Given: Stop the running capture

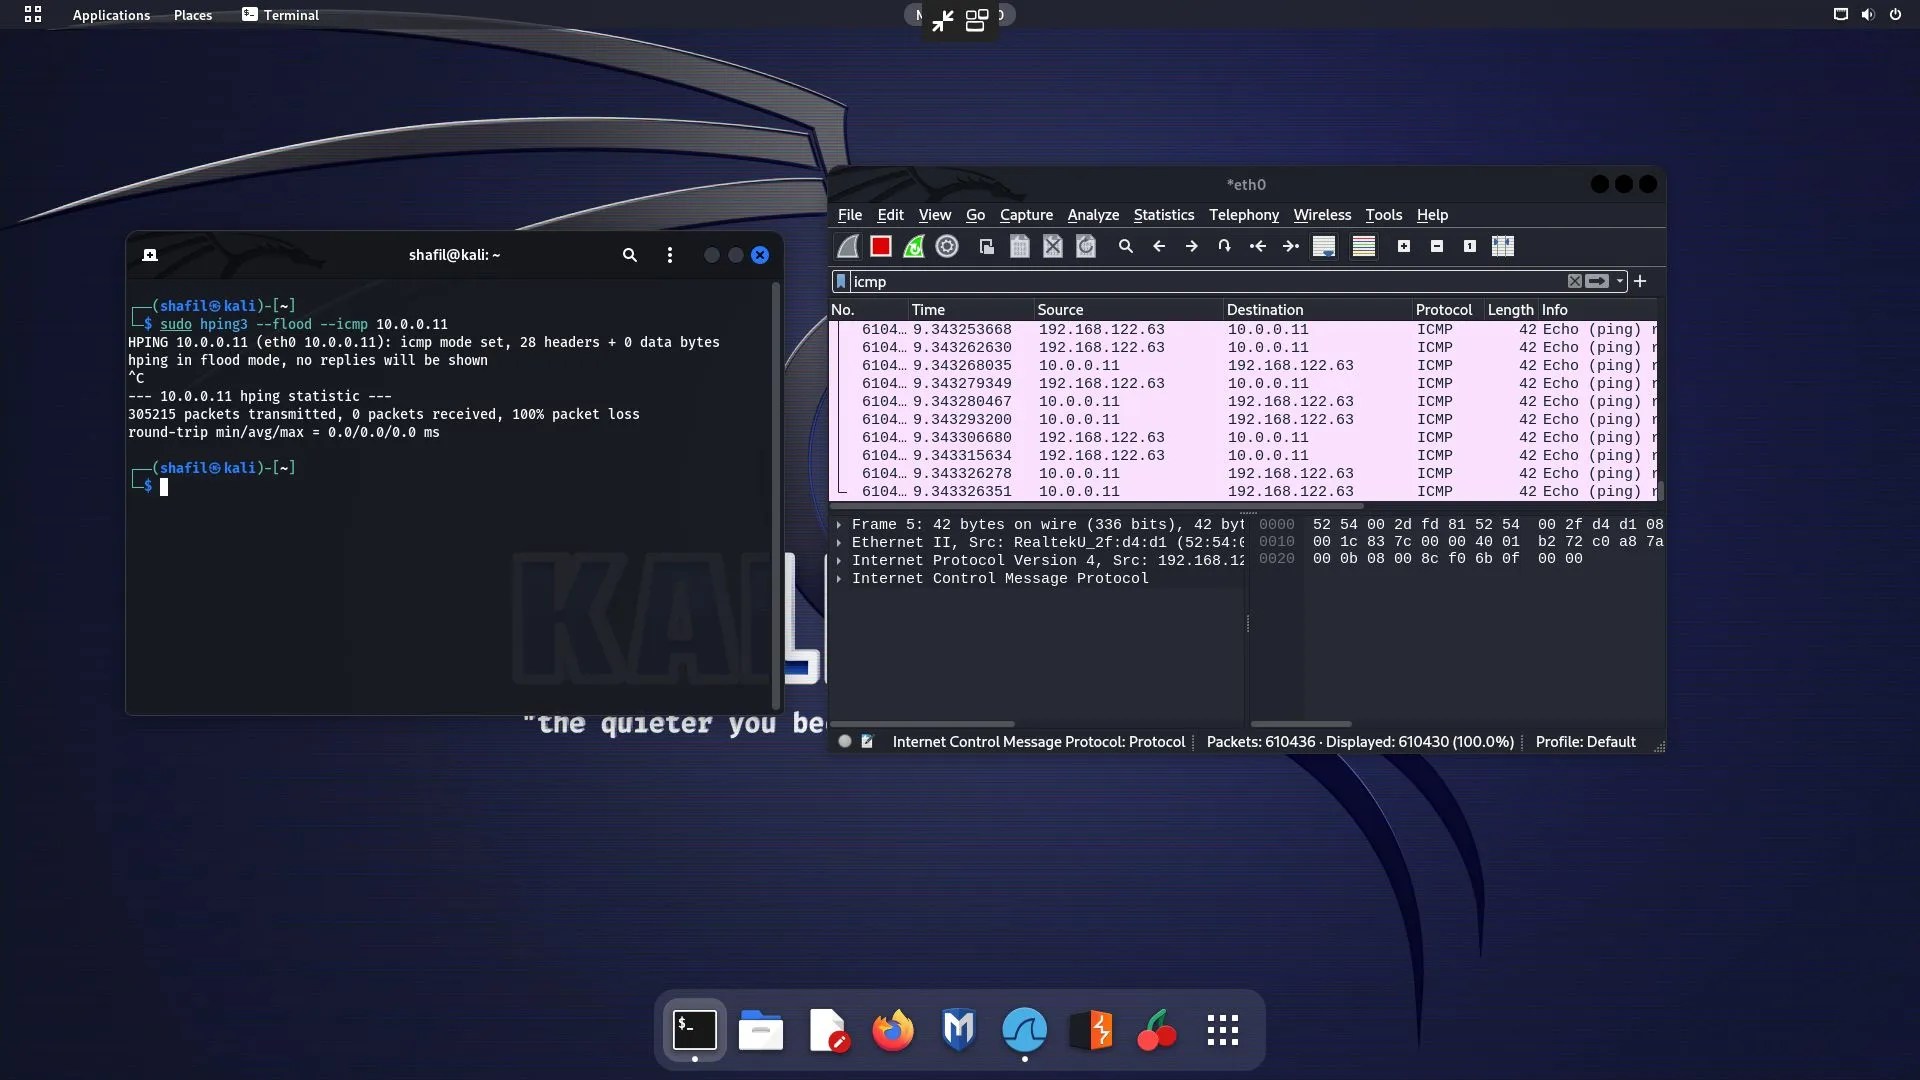Looking at the screenshot, I should point(880,246).
